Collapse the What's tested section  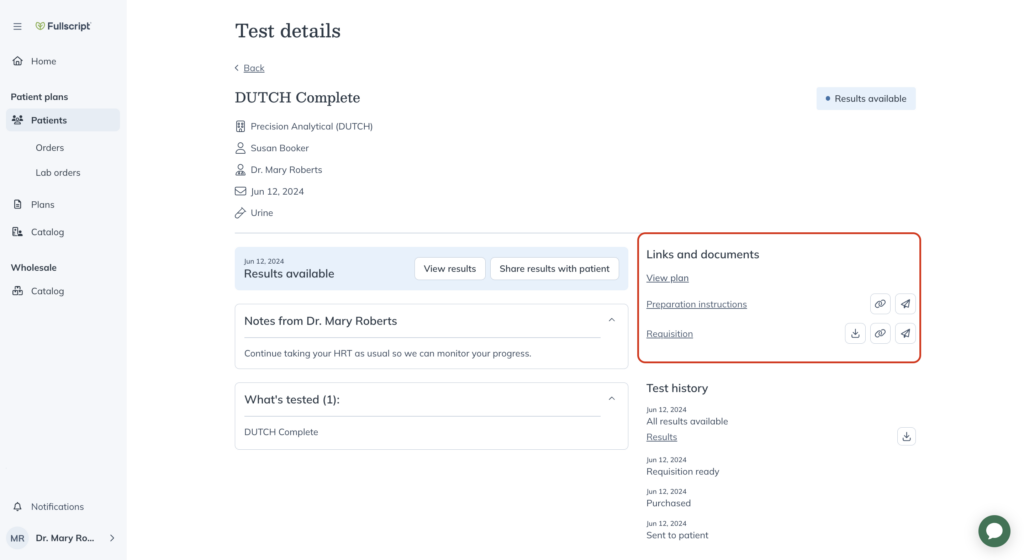611,399
